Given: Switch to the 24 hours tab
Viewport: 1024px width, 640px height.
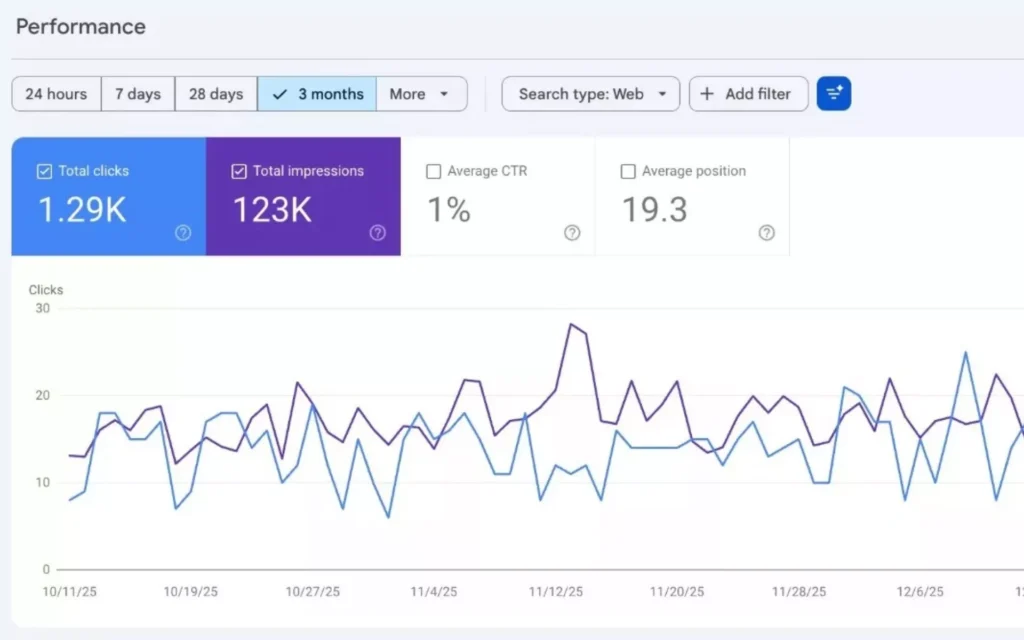Looking at the screenshot, I should tap(55, 93).
